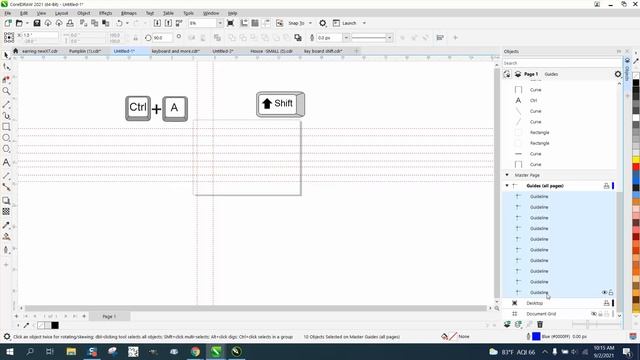Open the Layout menu

[62, 13]
